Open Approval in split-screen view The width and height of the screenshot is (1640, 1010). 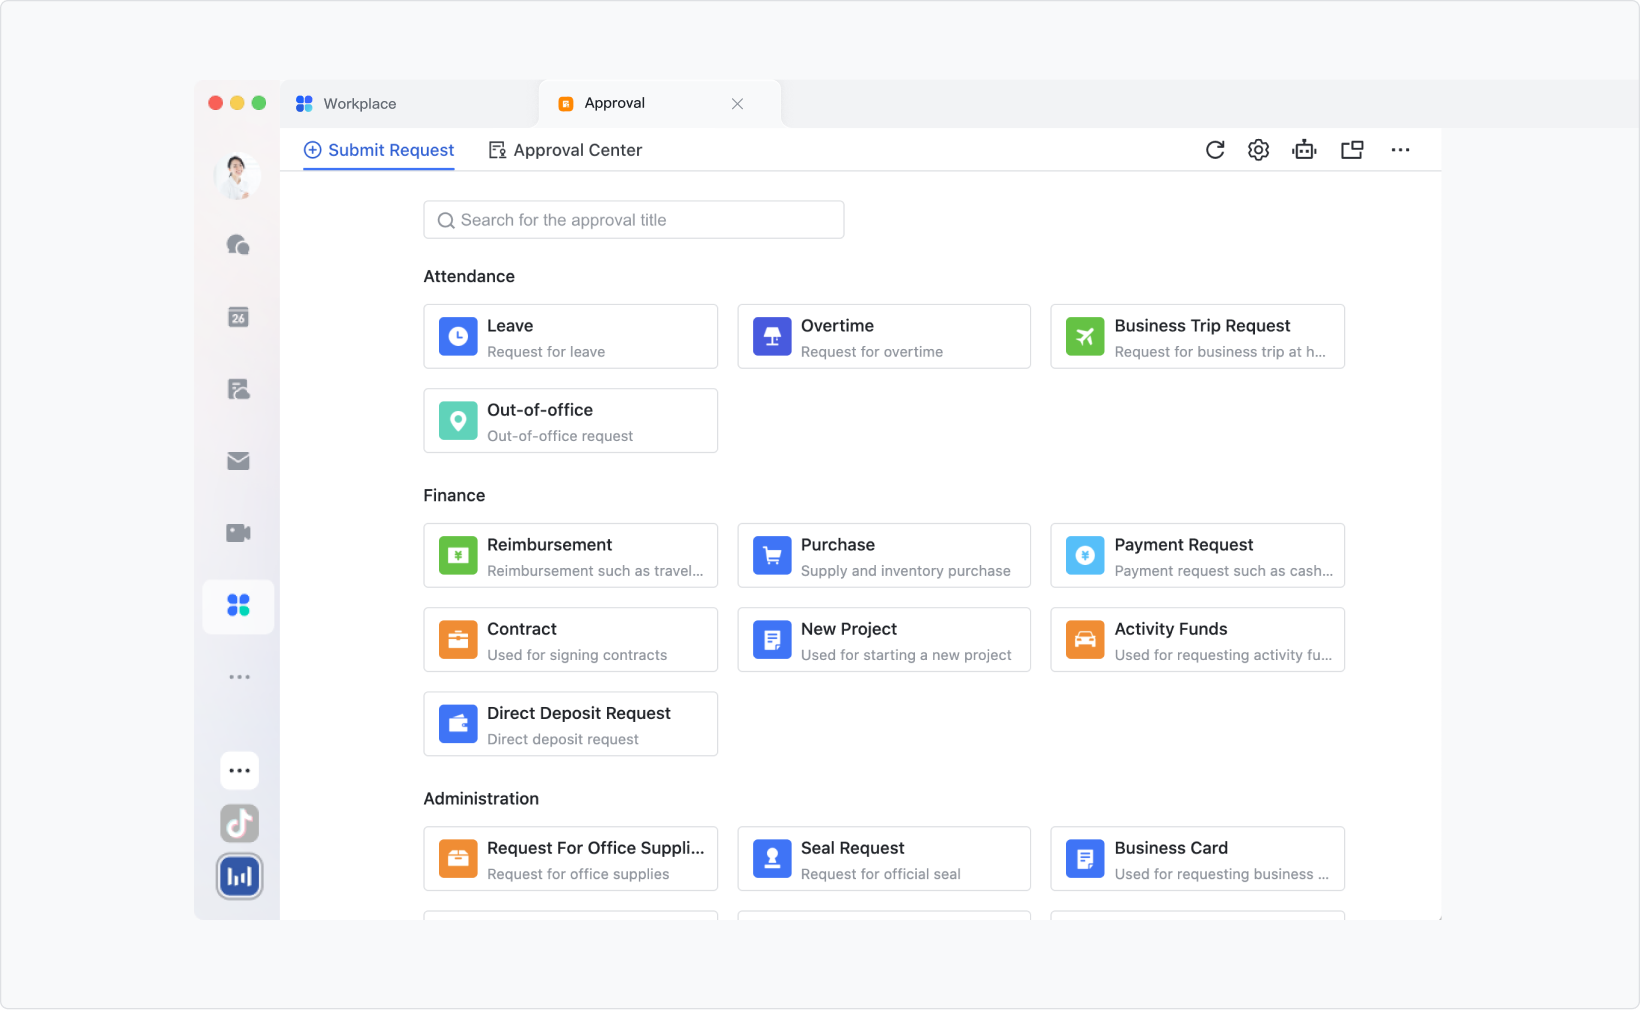[x=1352, y=149]
